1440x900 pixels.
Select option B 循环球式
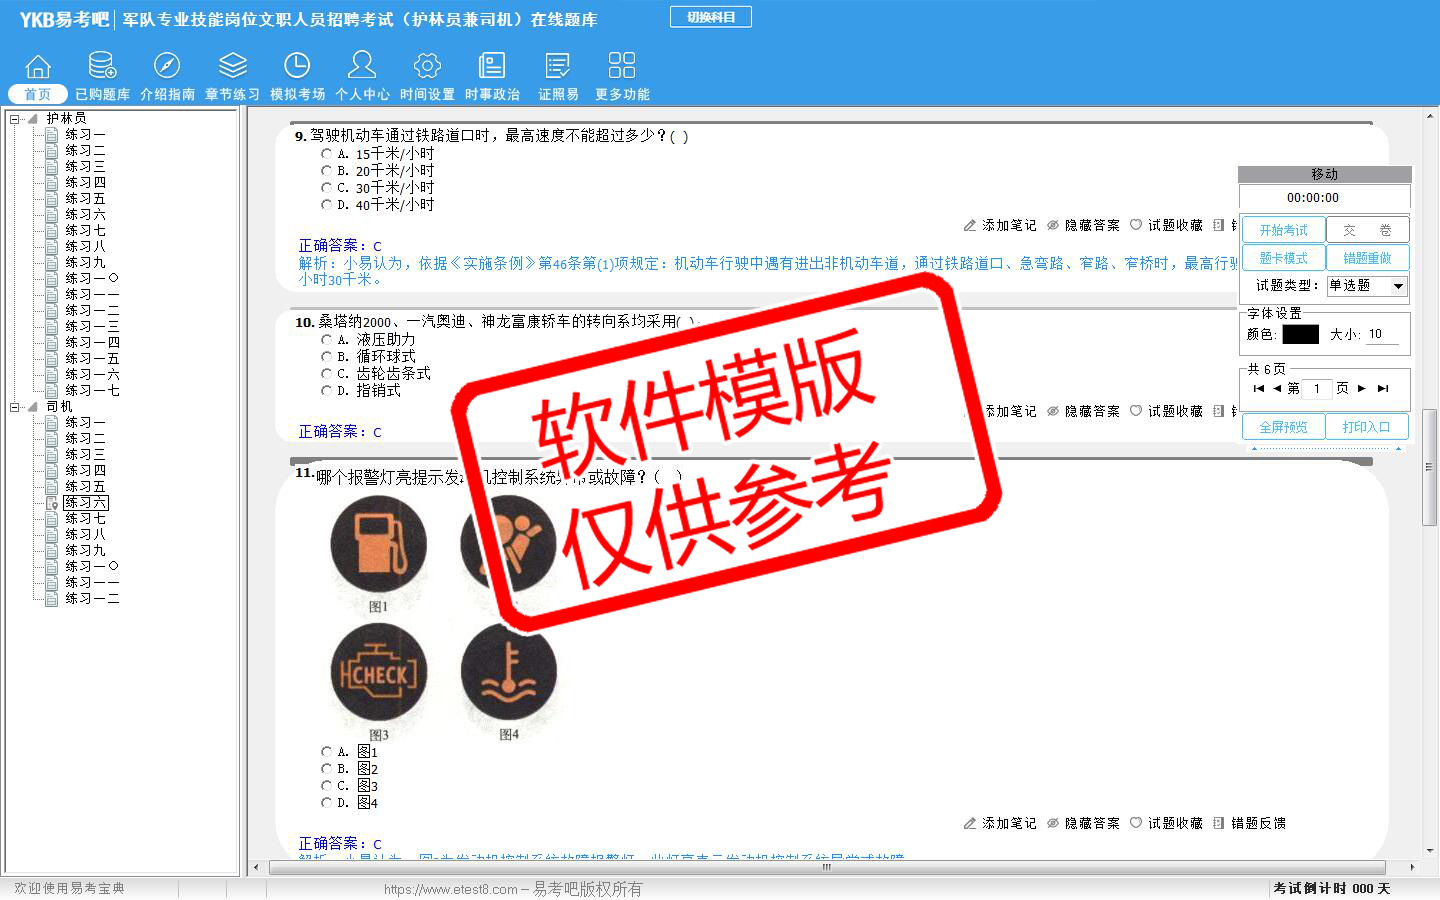[x=326, y=357]
